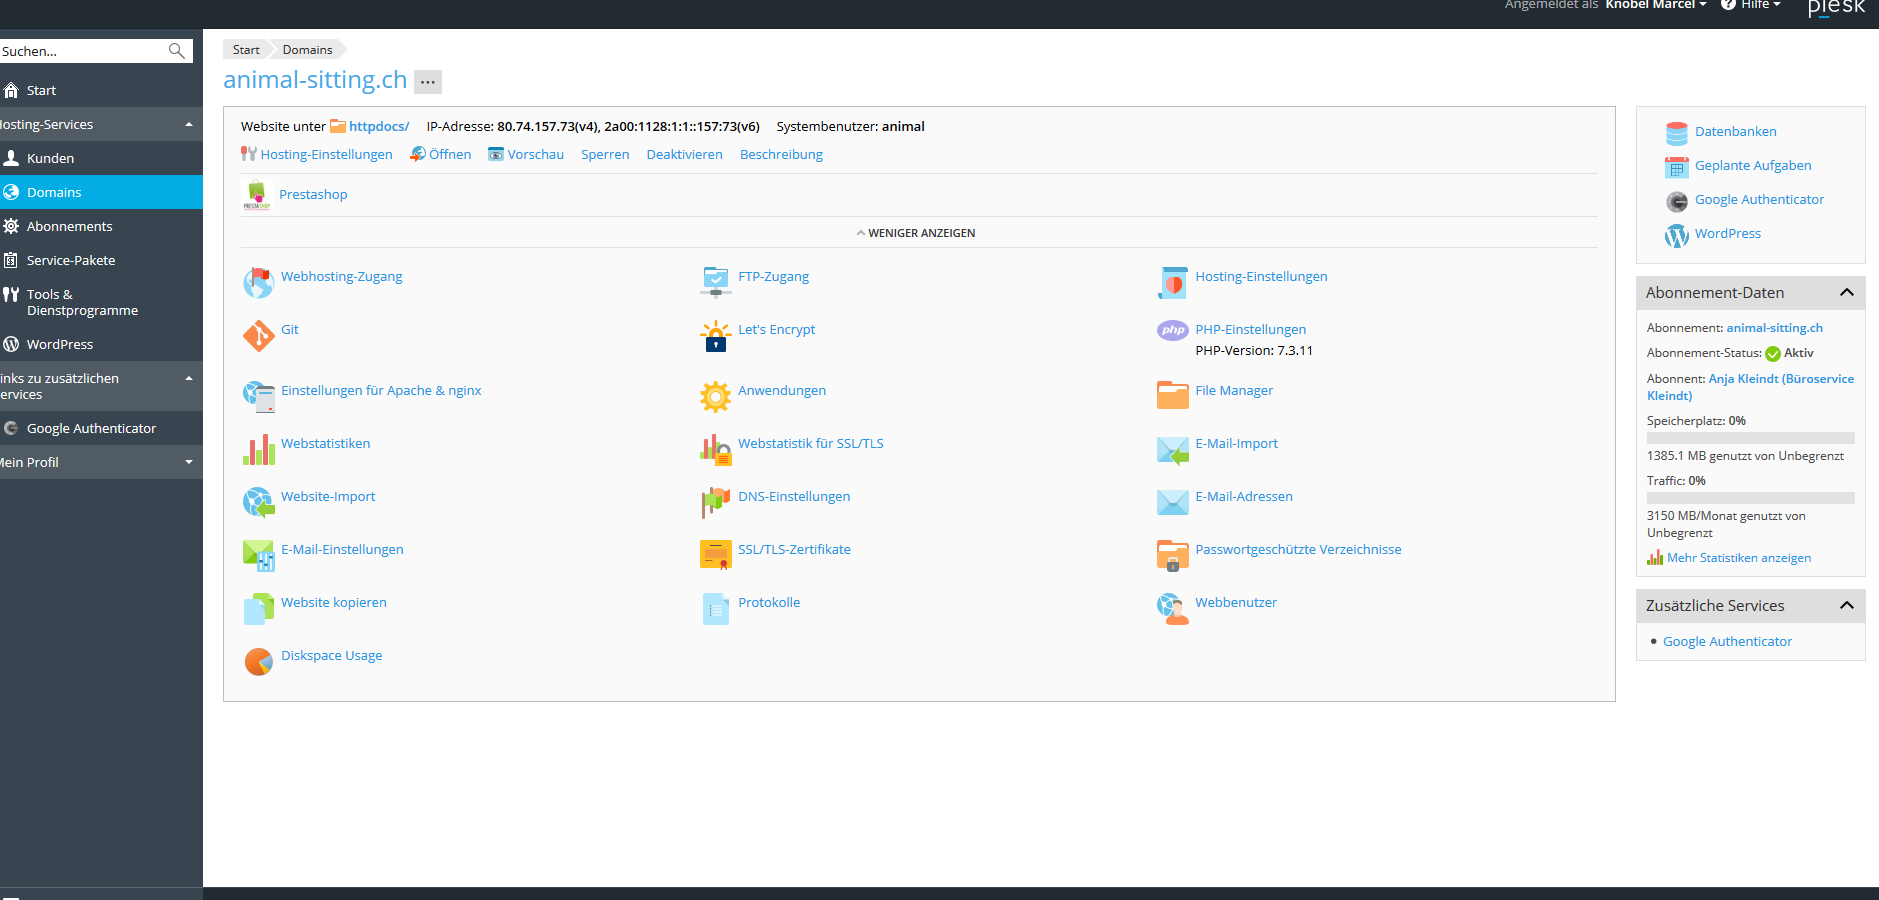Open the domain actions ellipsis menu
The width and height of the screenshot is (1879, 900).
click(428, 82)
